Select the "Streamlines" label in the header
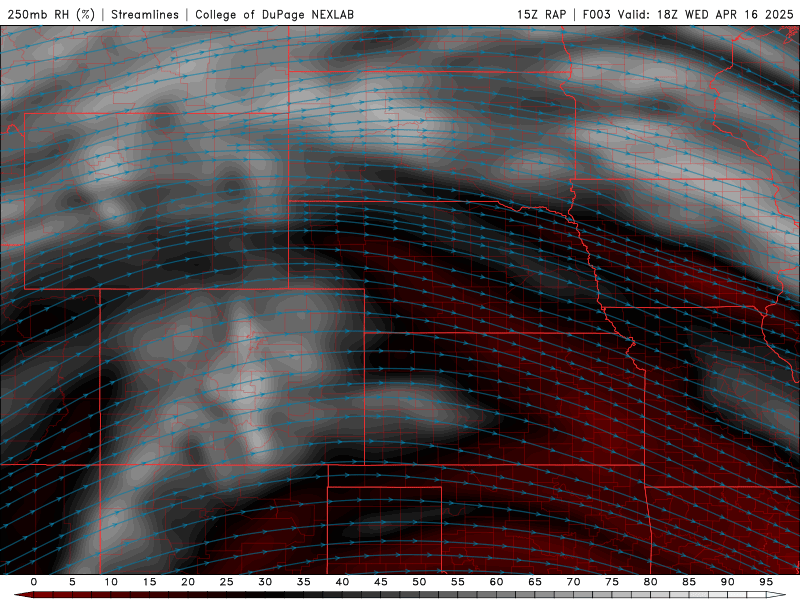The width and height of the screenshot is (800, 600). tap(145, 14)
